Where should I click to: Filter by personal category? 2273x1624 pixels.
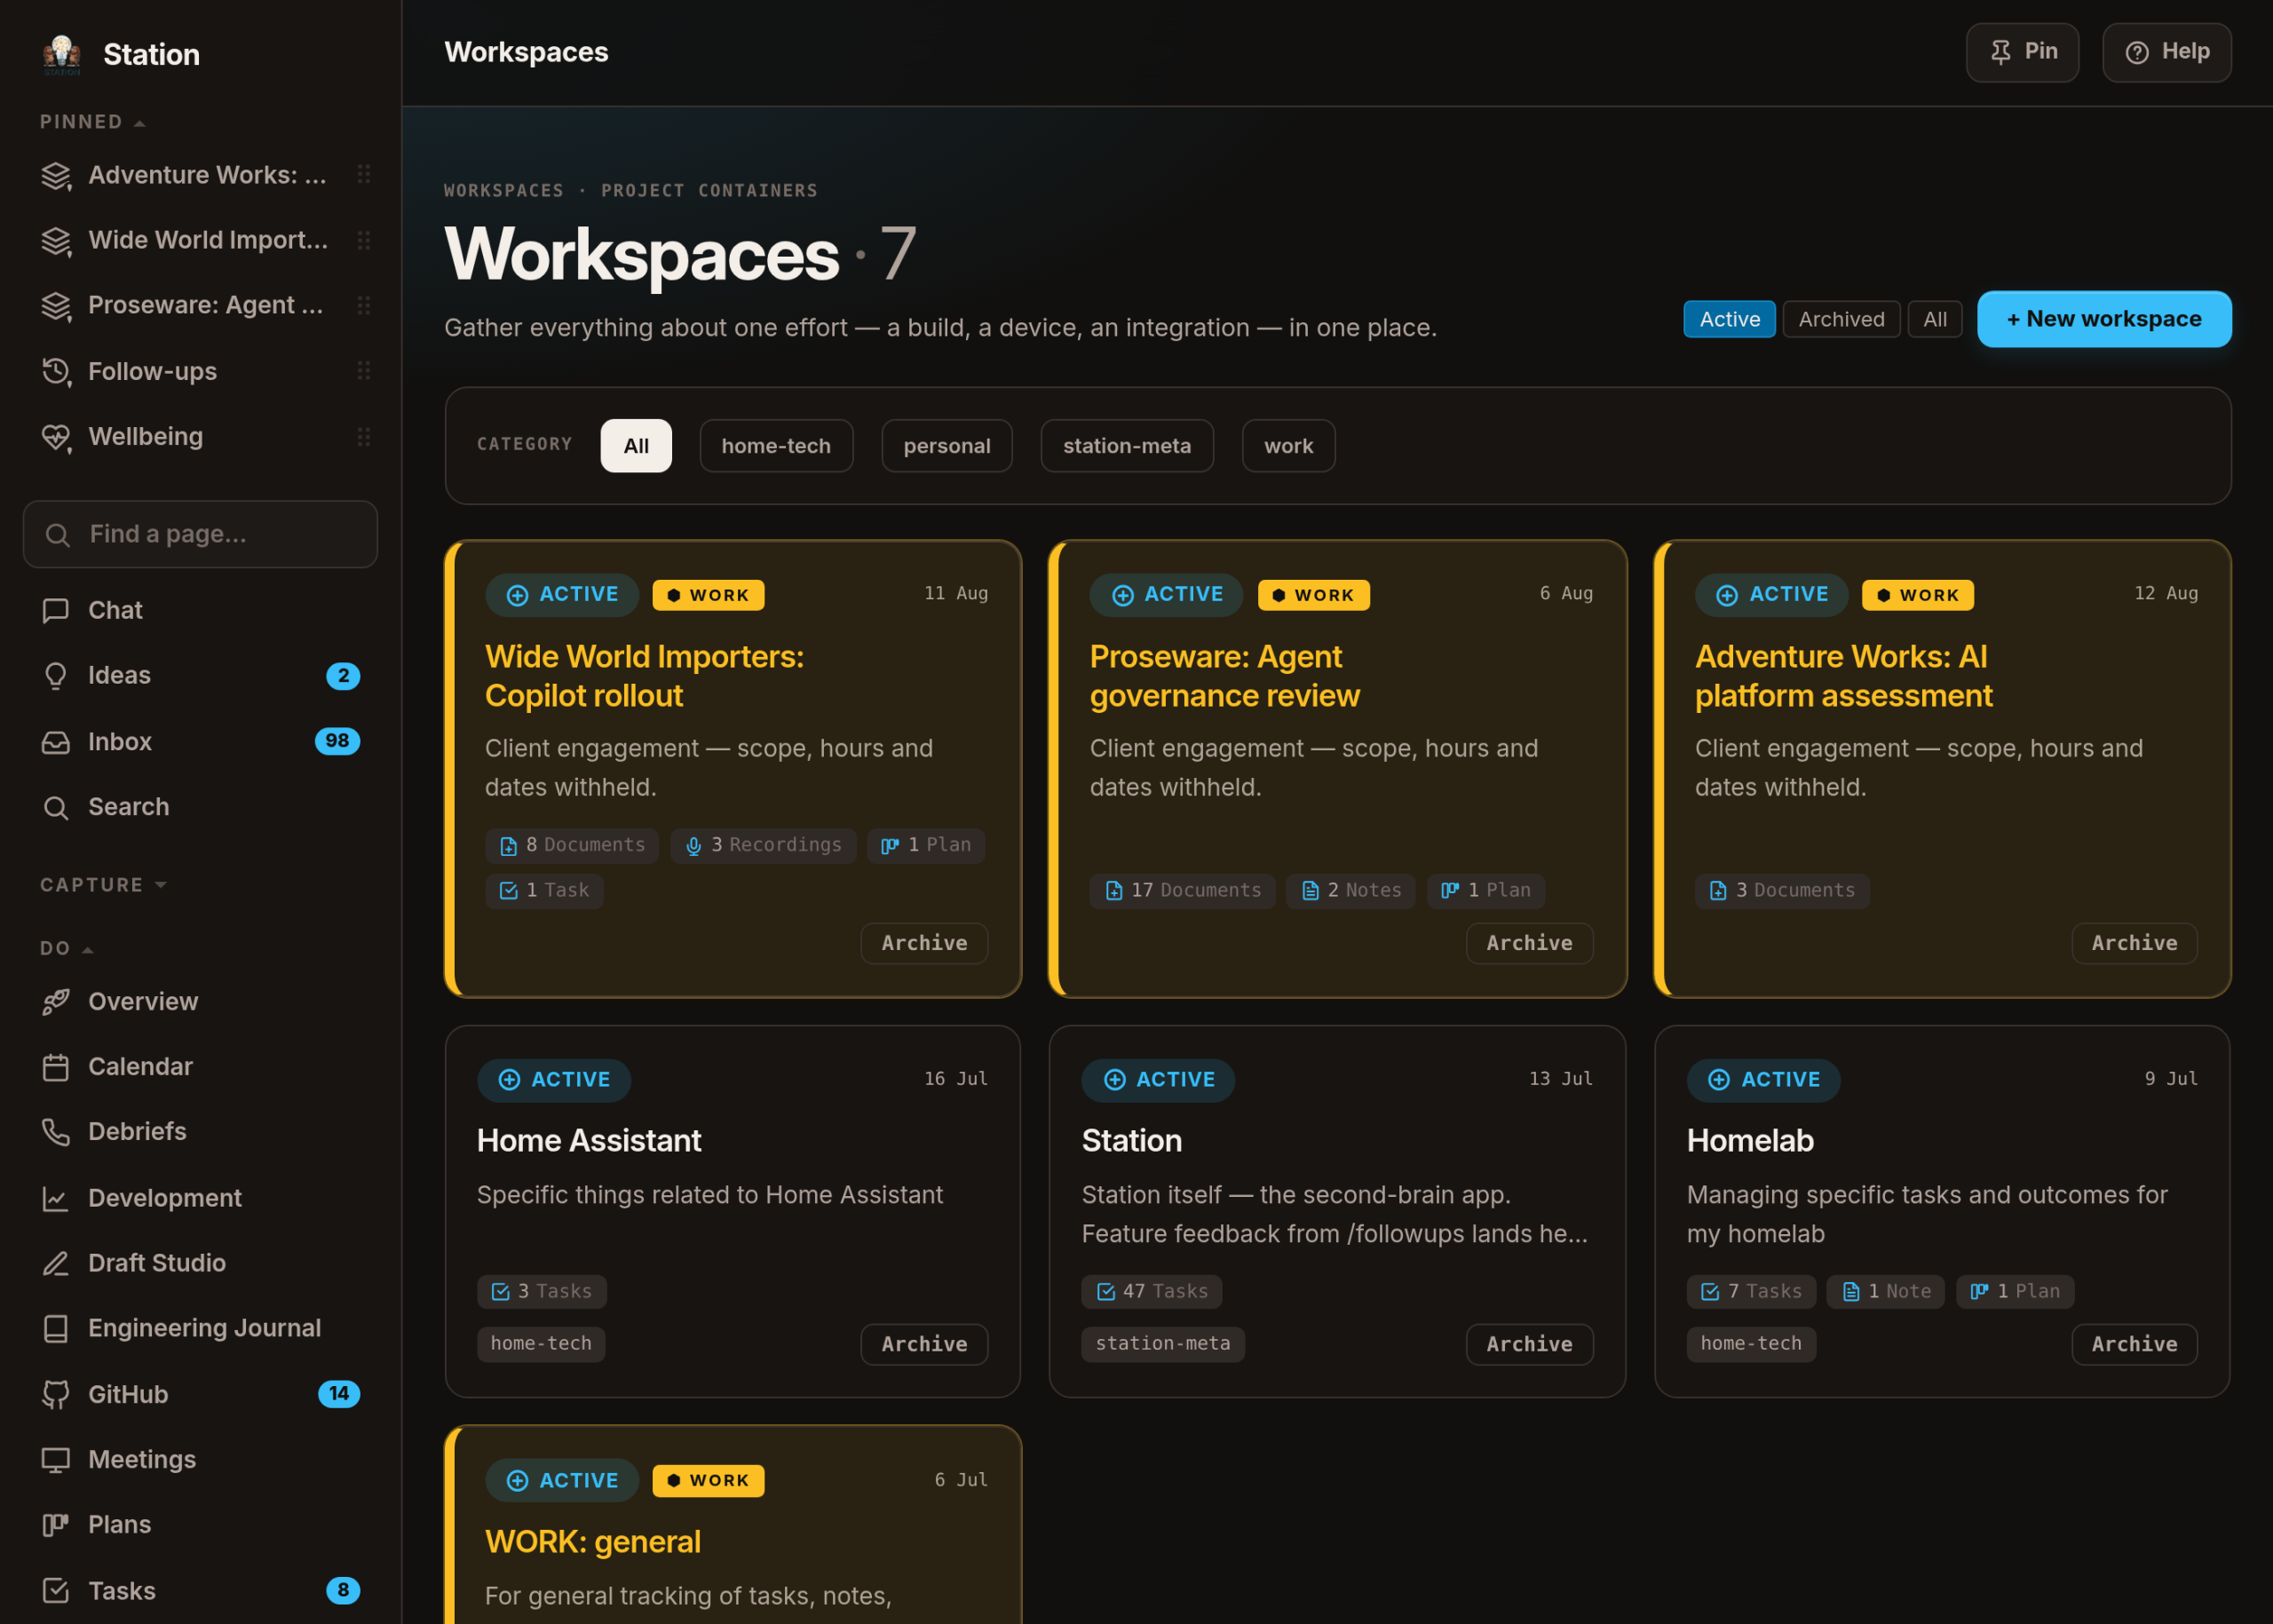(947, 446)
